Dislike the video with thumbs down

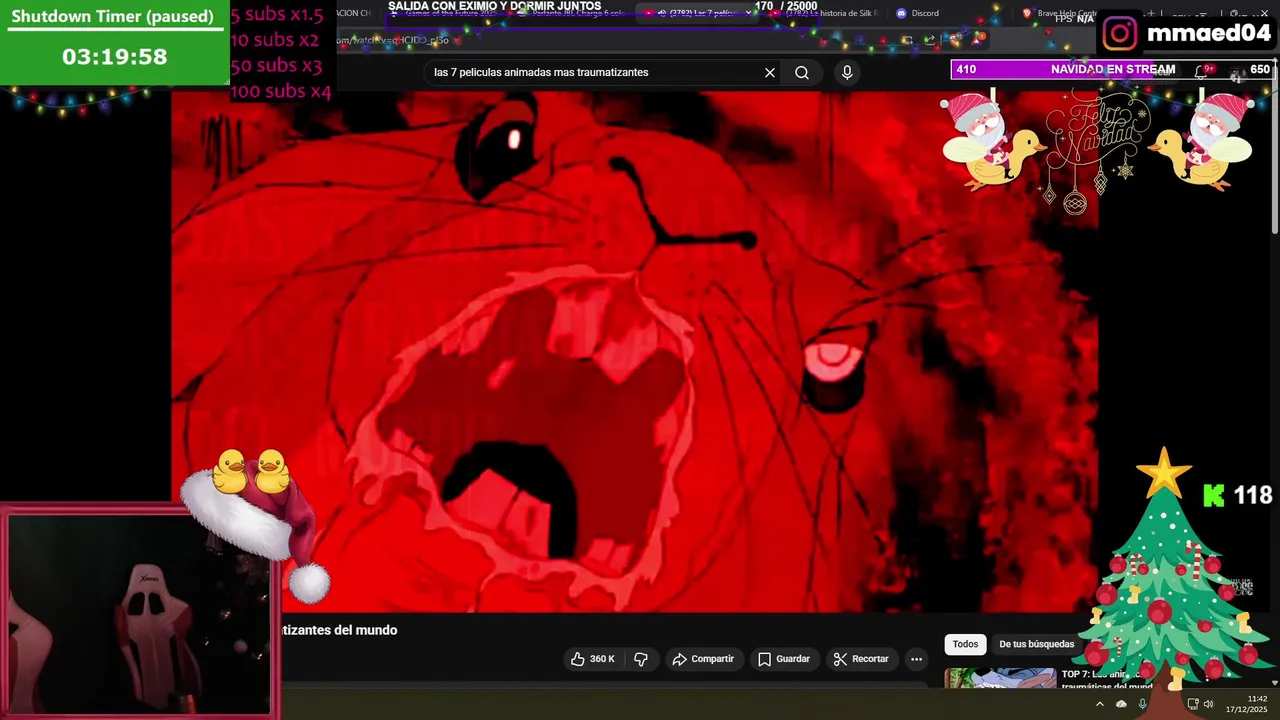tap(641, 659)
